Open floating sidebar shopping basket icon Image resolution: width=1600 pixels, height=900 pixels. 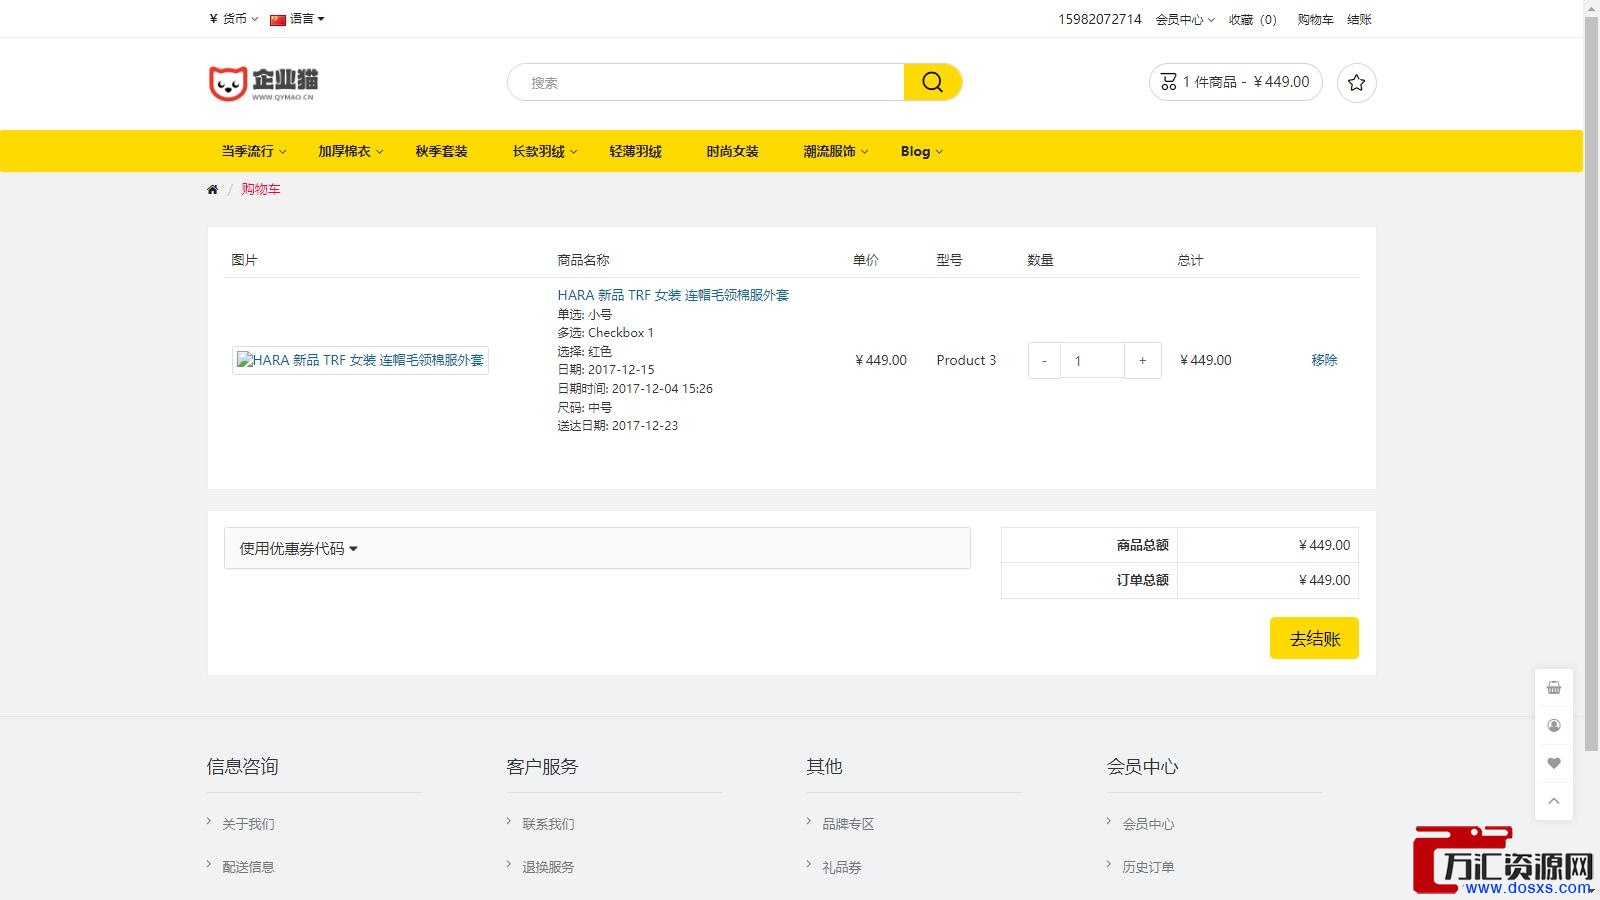tap(1553, 688)
